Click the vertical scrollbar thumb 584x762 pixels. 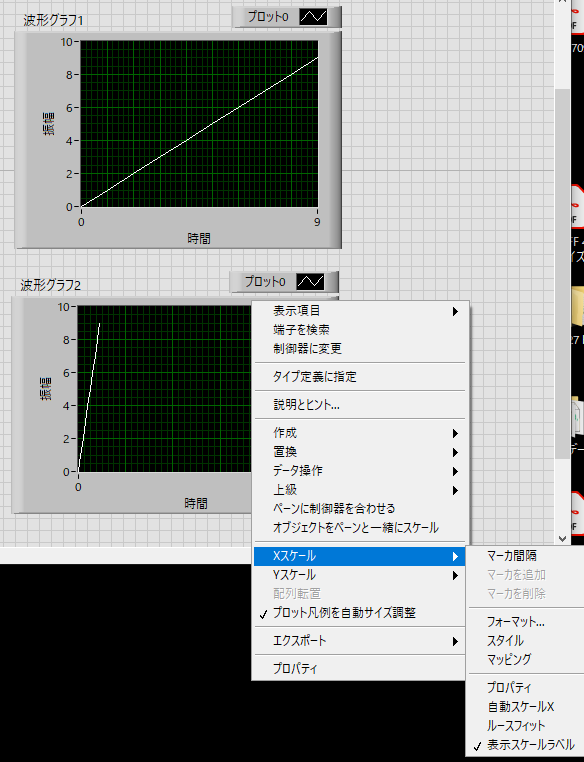pyautogui.click(x=562, y=273)
